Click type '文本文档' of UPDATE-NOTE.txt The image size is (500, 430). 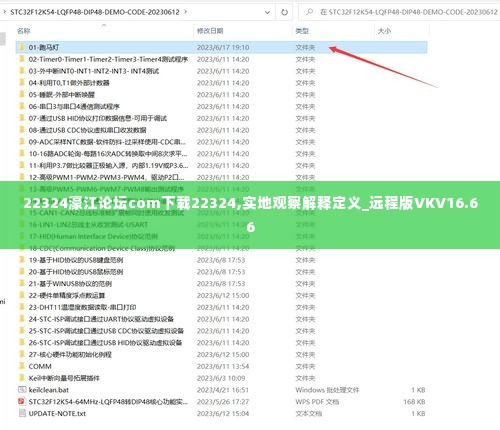click(x=309, y=413)
